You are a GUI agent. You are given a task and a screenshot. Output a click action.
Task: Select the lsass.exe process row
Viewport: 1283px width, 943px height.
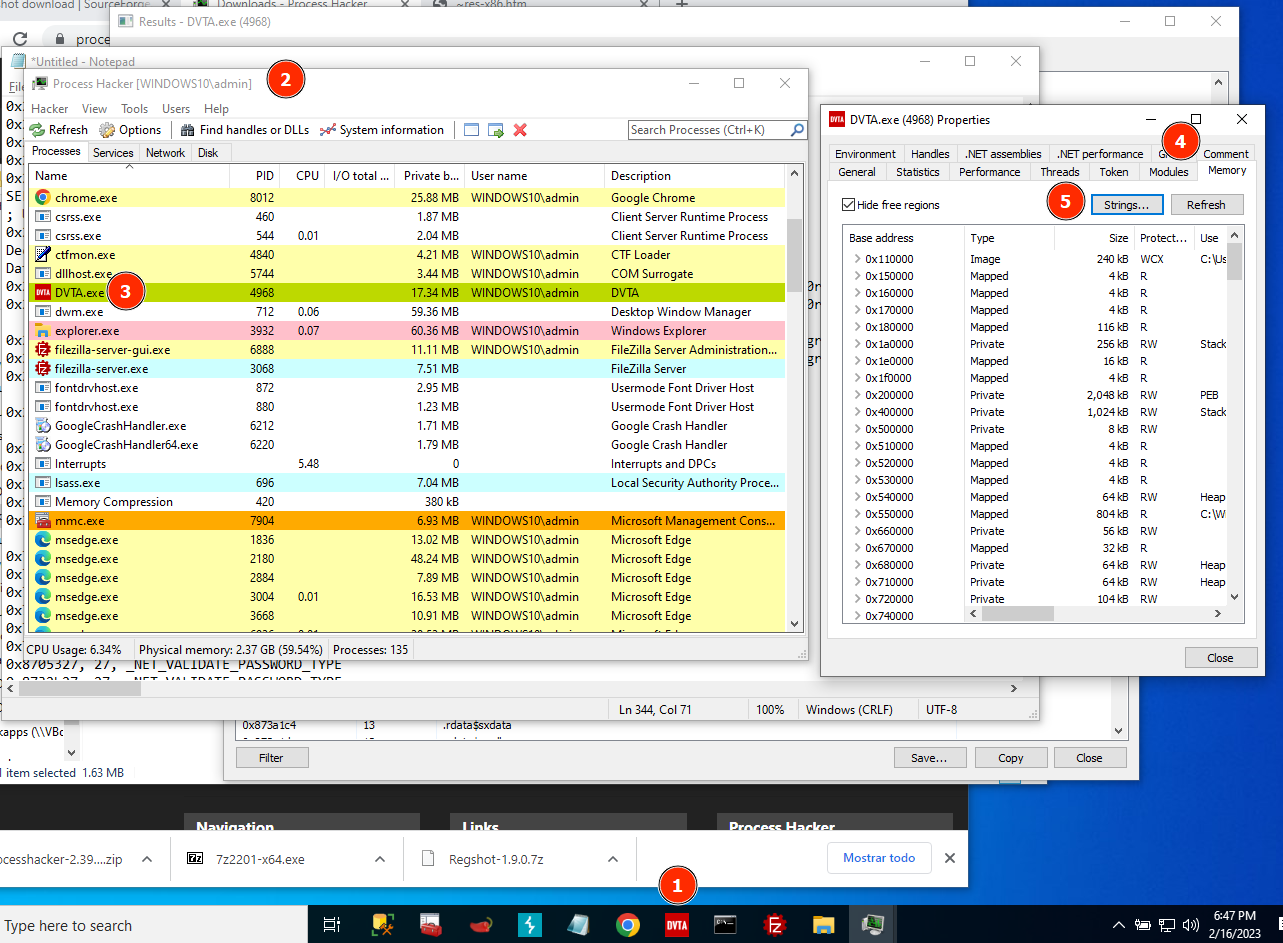[x=407, y=483]
